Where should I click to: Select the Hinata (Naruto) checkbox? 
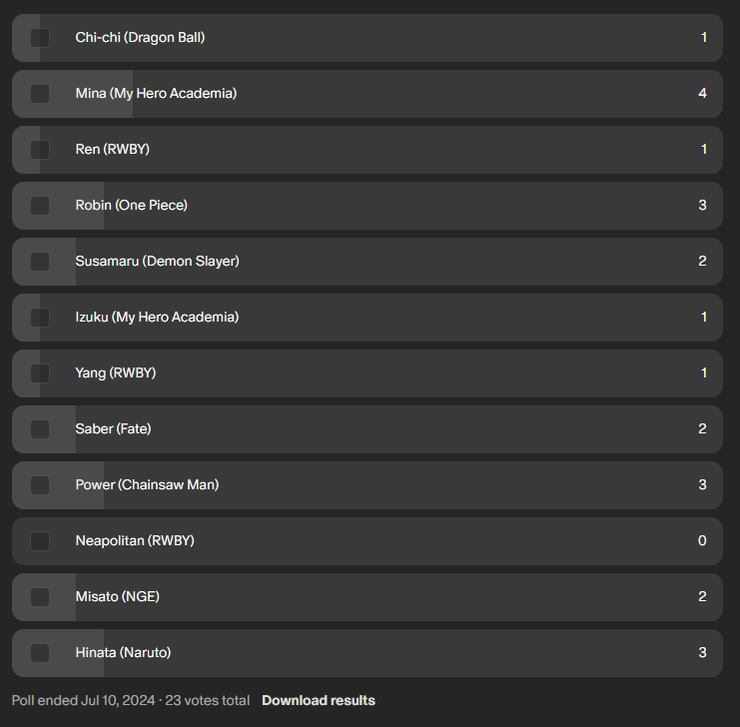pyautogui.click(x=40, y=654)
